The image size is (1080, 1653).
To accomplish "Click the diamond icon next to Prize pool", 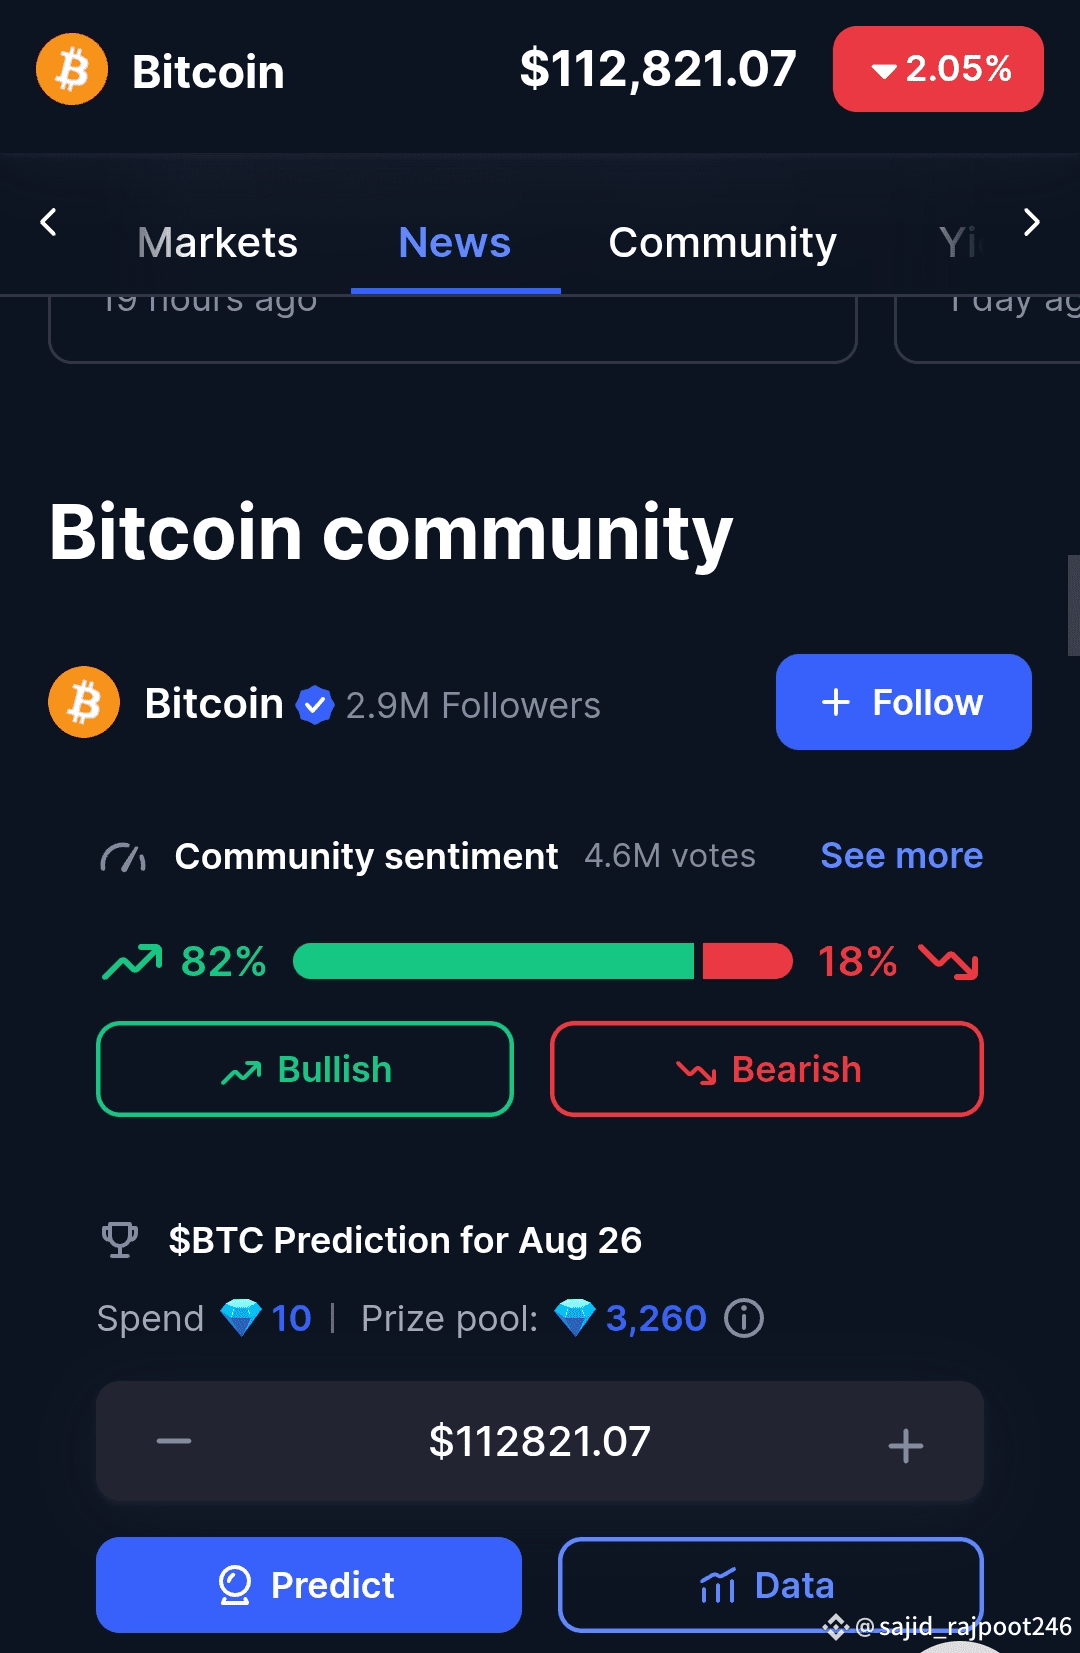I will pyautogui.click(x=575, y=1318).
